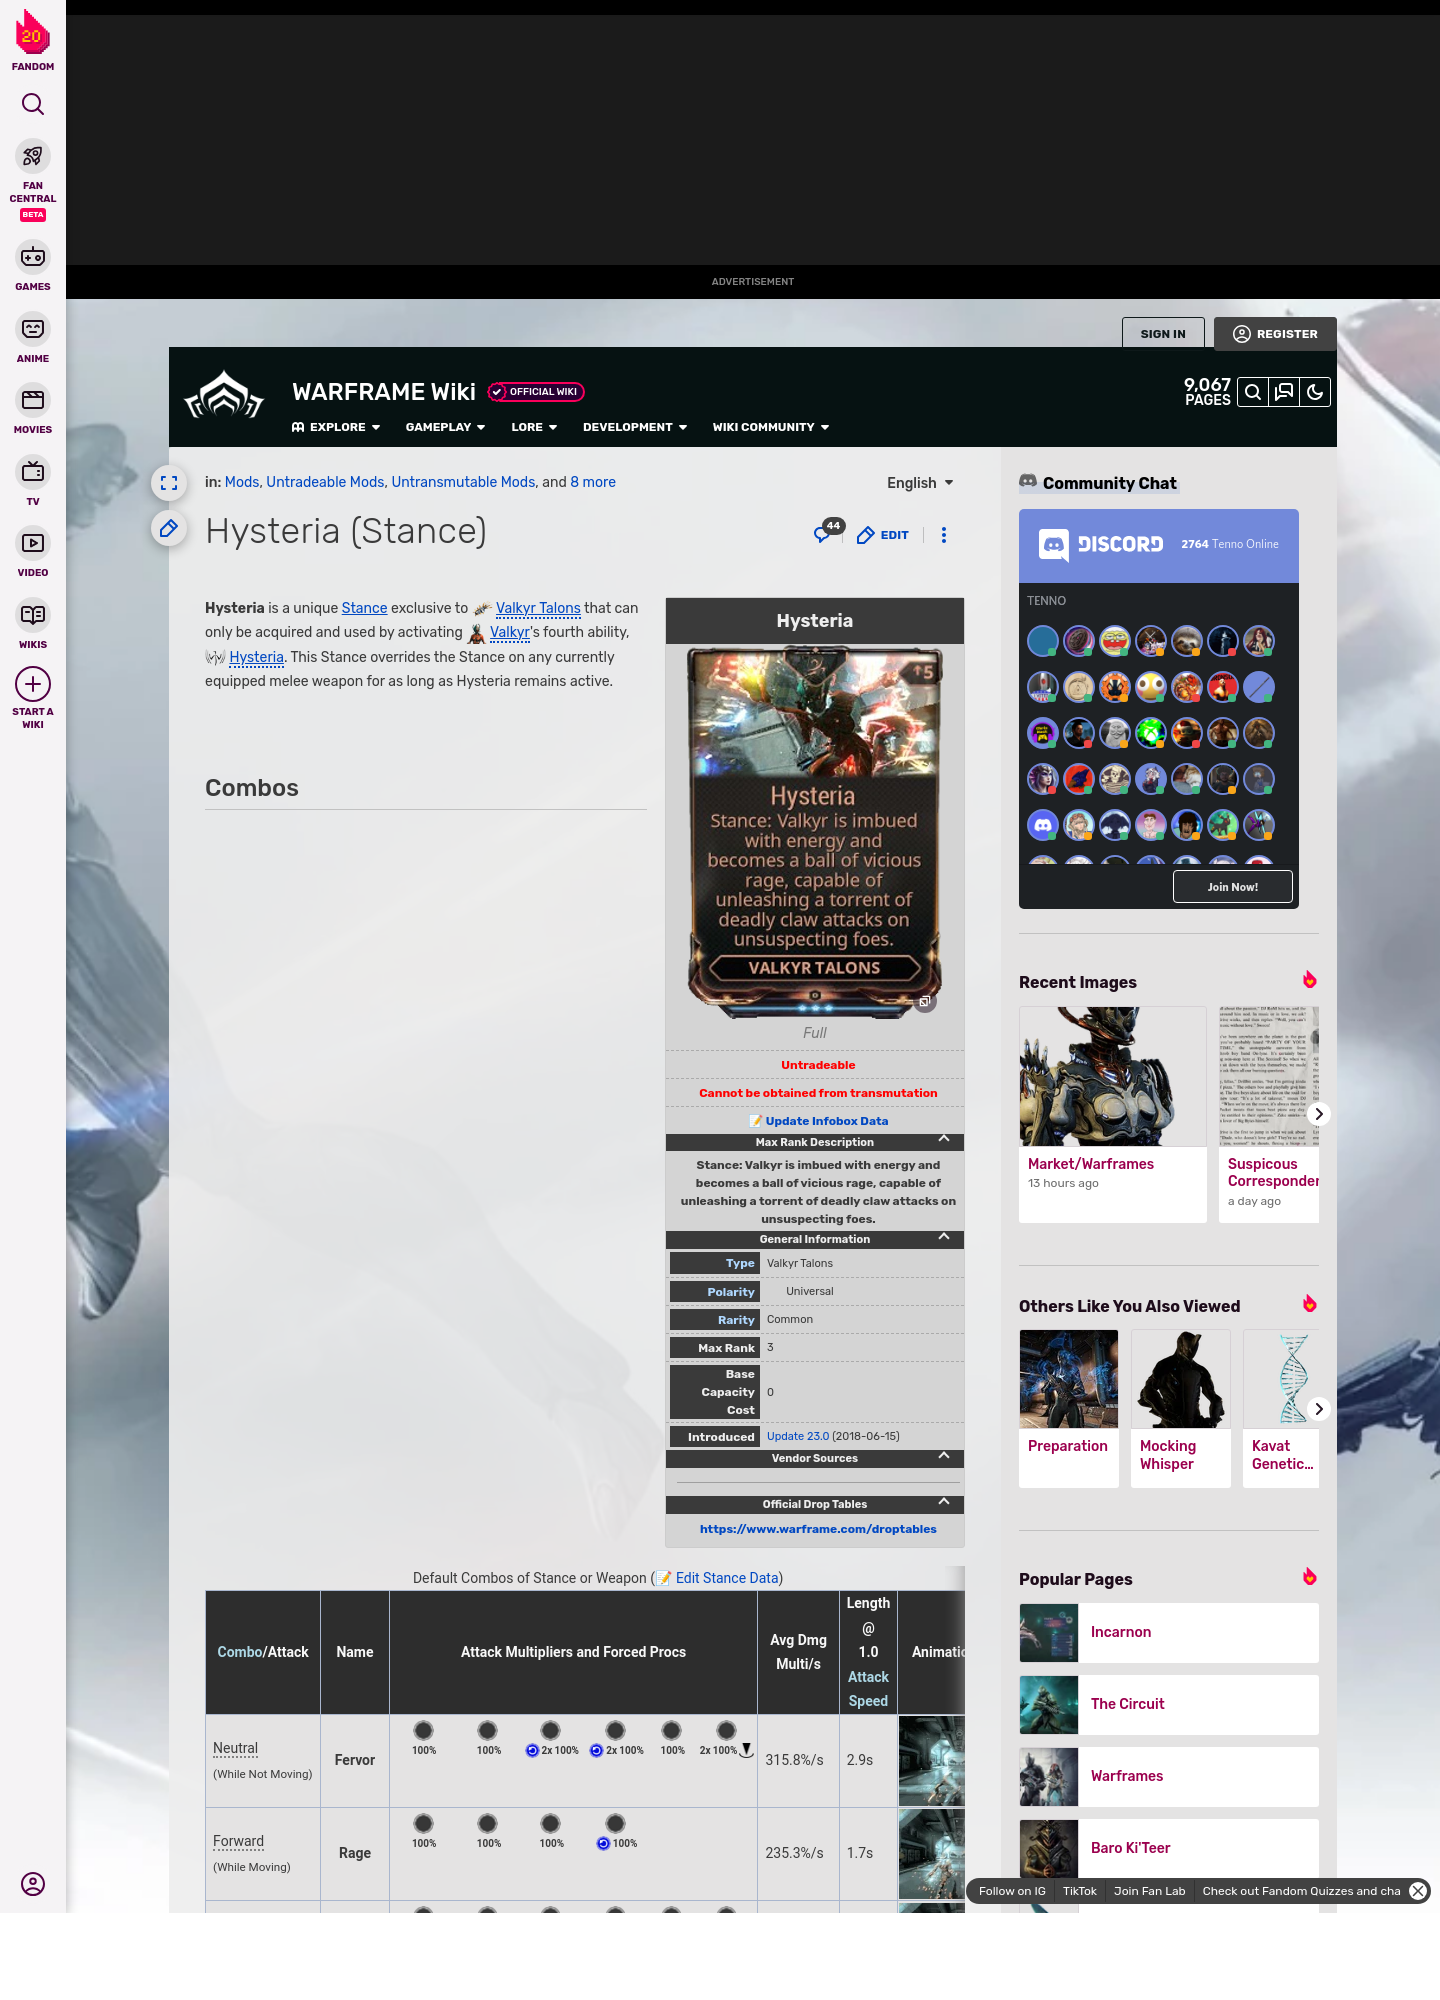Click the Sign In button
Screen dimensions: 1440x2000
1163,334
